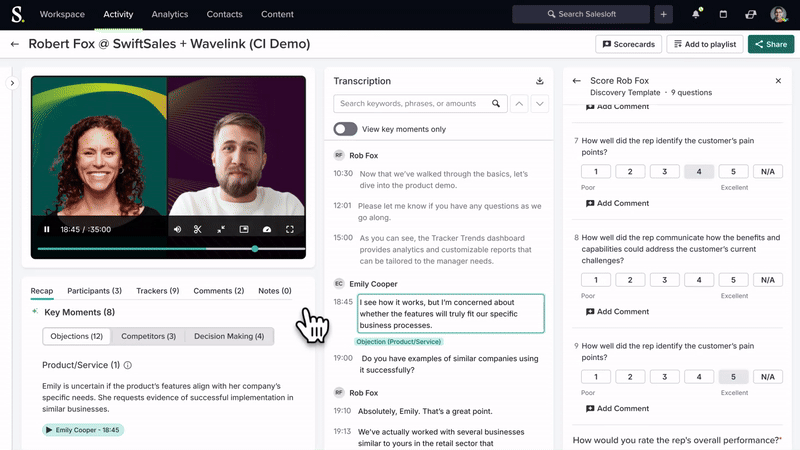Switch to Comments (2) tab
Image resolution: width=800 pixels, height=450 pixels.
[x=218, y=291]
